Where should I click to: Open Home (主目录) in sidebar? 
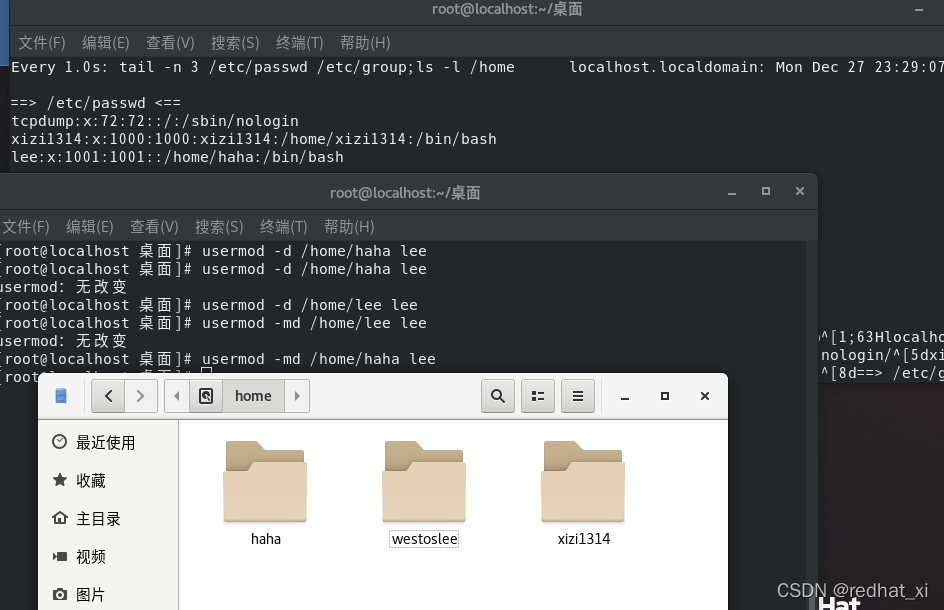coord(108,518)
